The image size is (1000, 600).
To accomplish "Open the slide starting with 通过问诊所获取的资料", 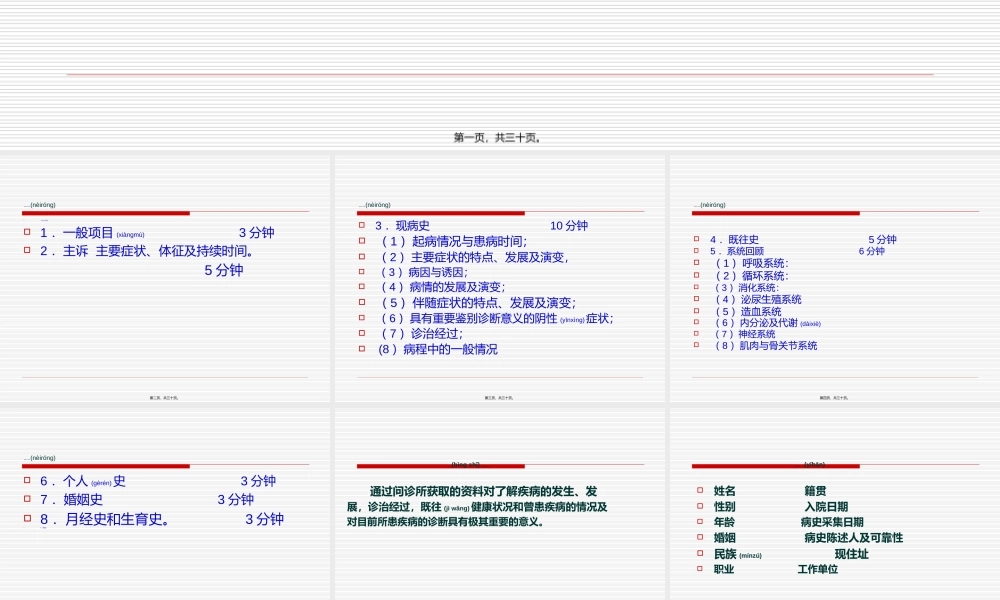I will [499, 503].
